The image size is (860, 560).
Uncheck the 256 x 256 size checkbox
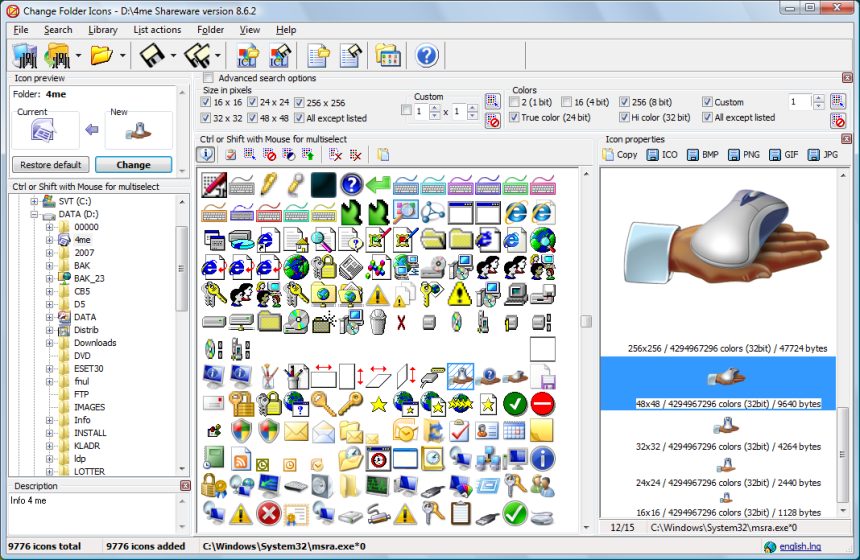click(299, 102)
